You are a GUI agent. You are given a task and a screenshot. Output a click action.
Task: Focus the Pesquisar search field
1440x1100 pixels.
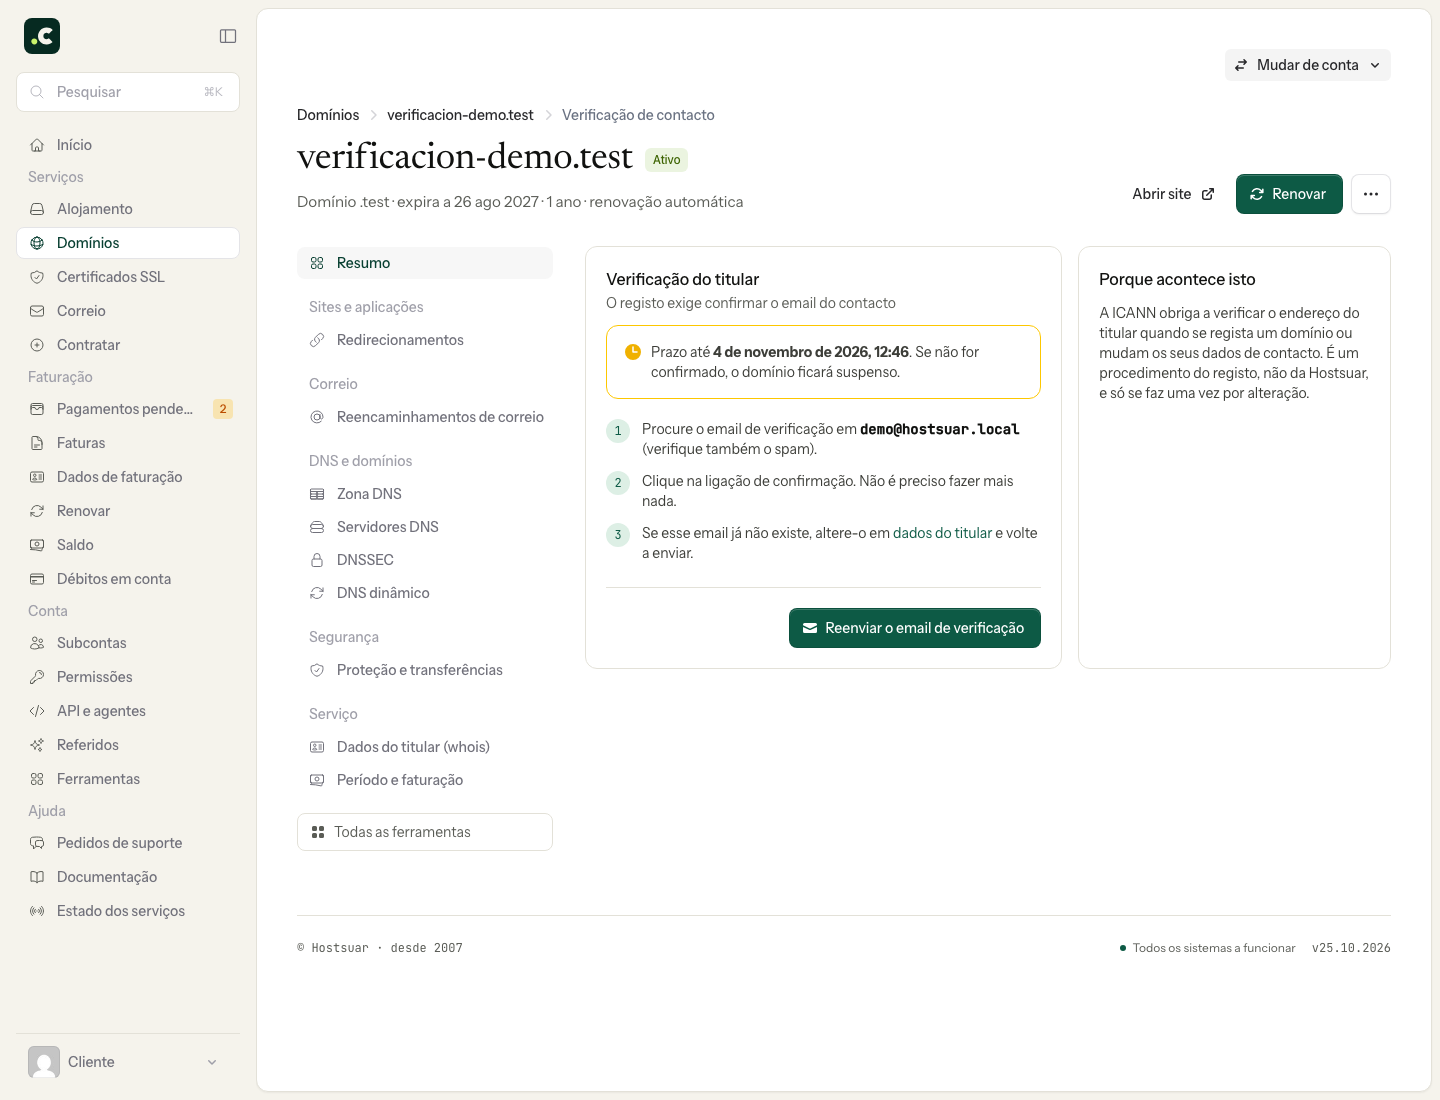coord(128,92)
